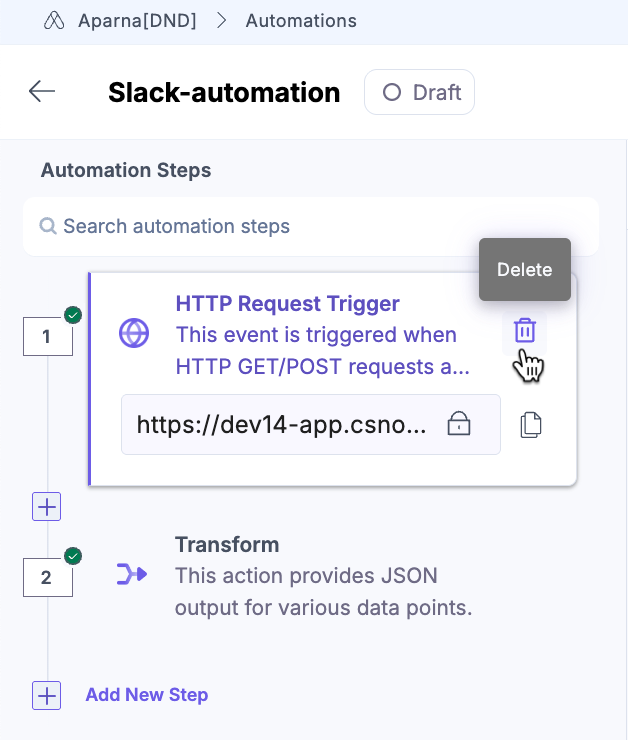Click the back arrow icon
Screen dimensions: 628x740
(42, 91)
